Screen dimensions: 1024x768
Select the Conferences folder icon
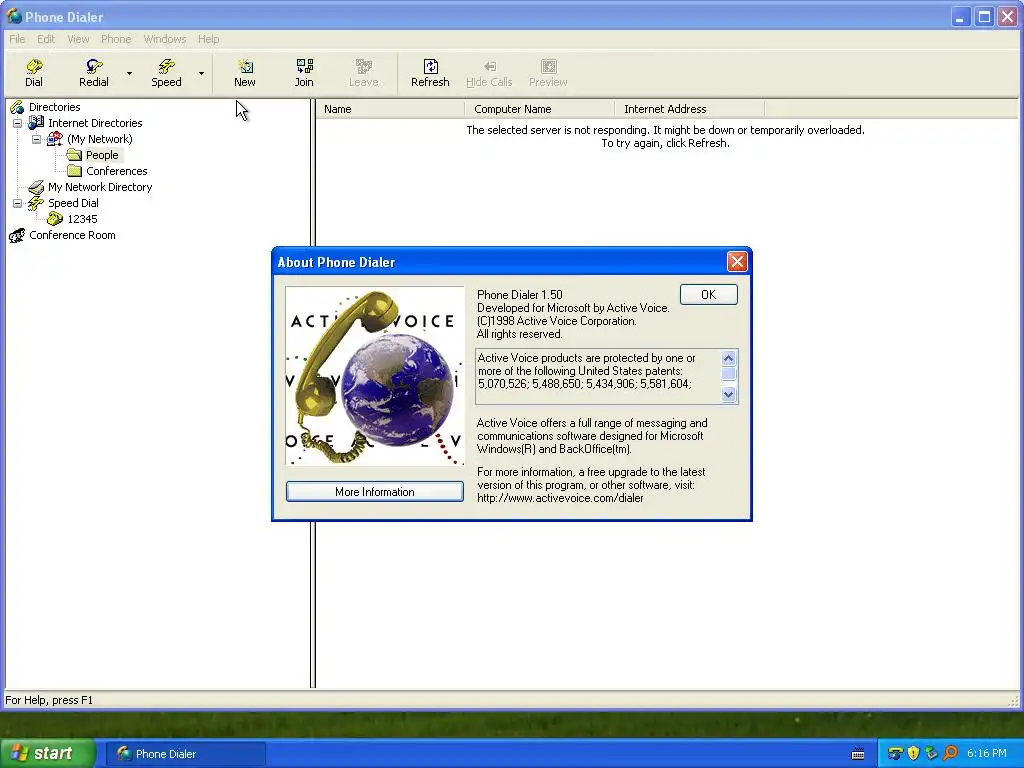pos(74,171)
